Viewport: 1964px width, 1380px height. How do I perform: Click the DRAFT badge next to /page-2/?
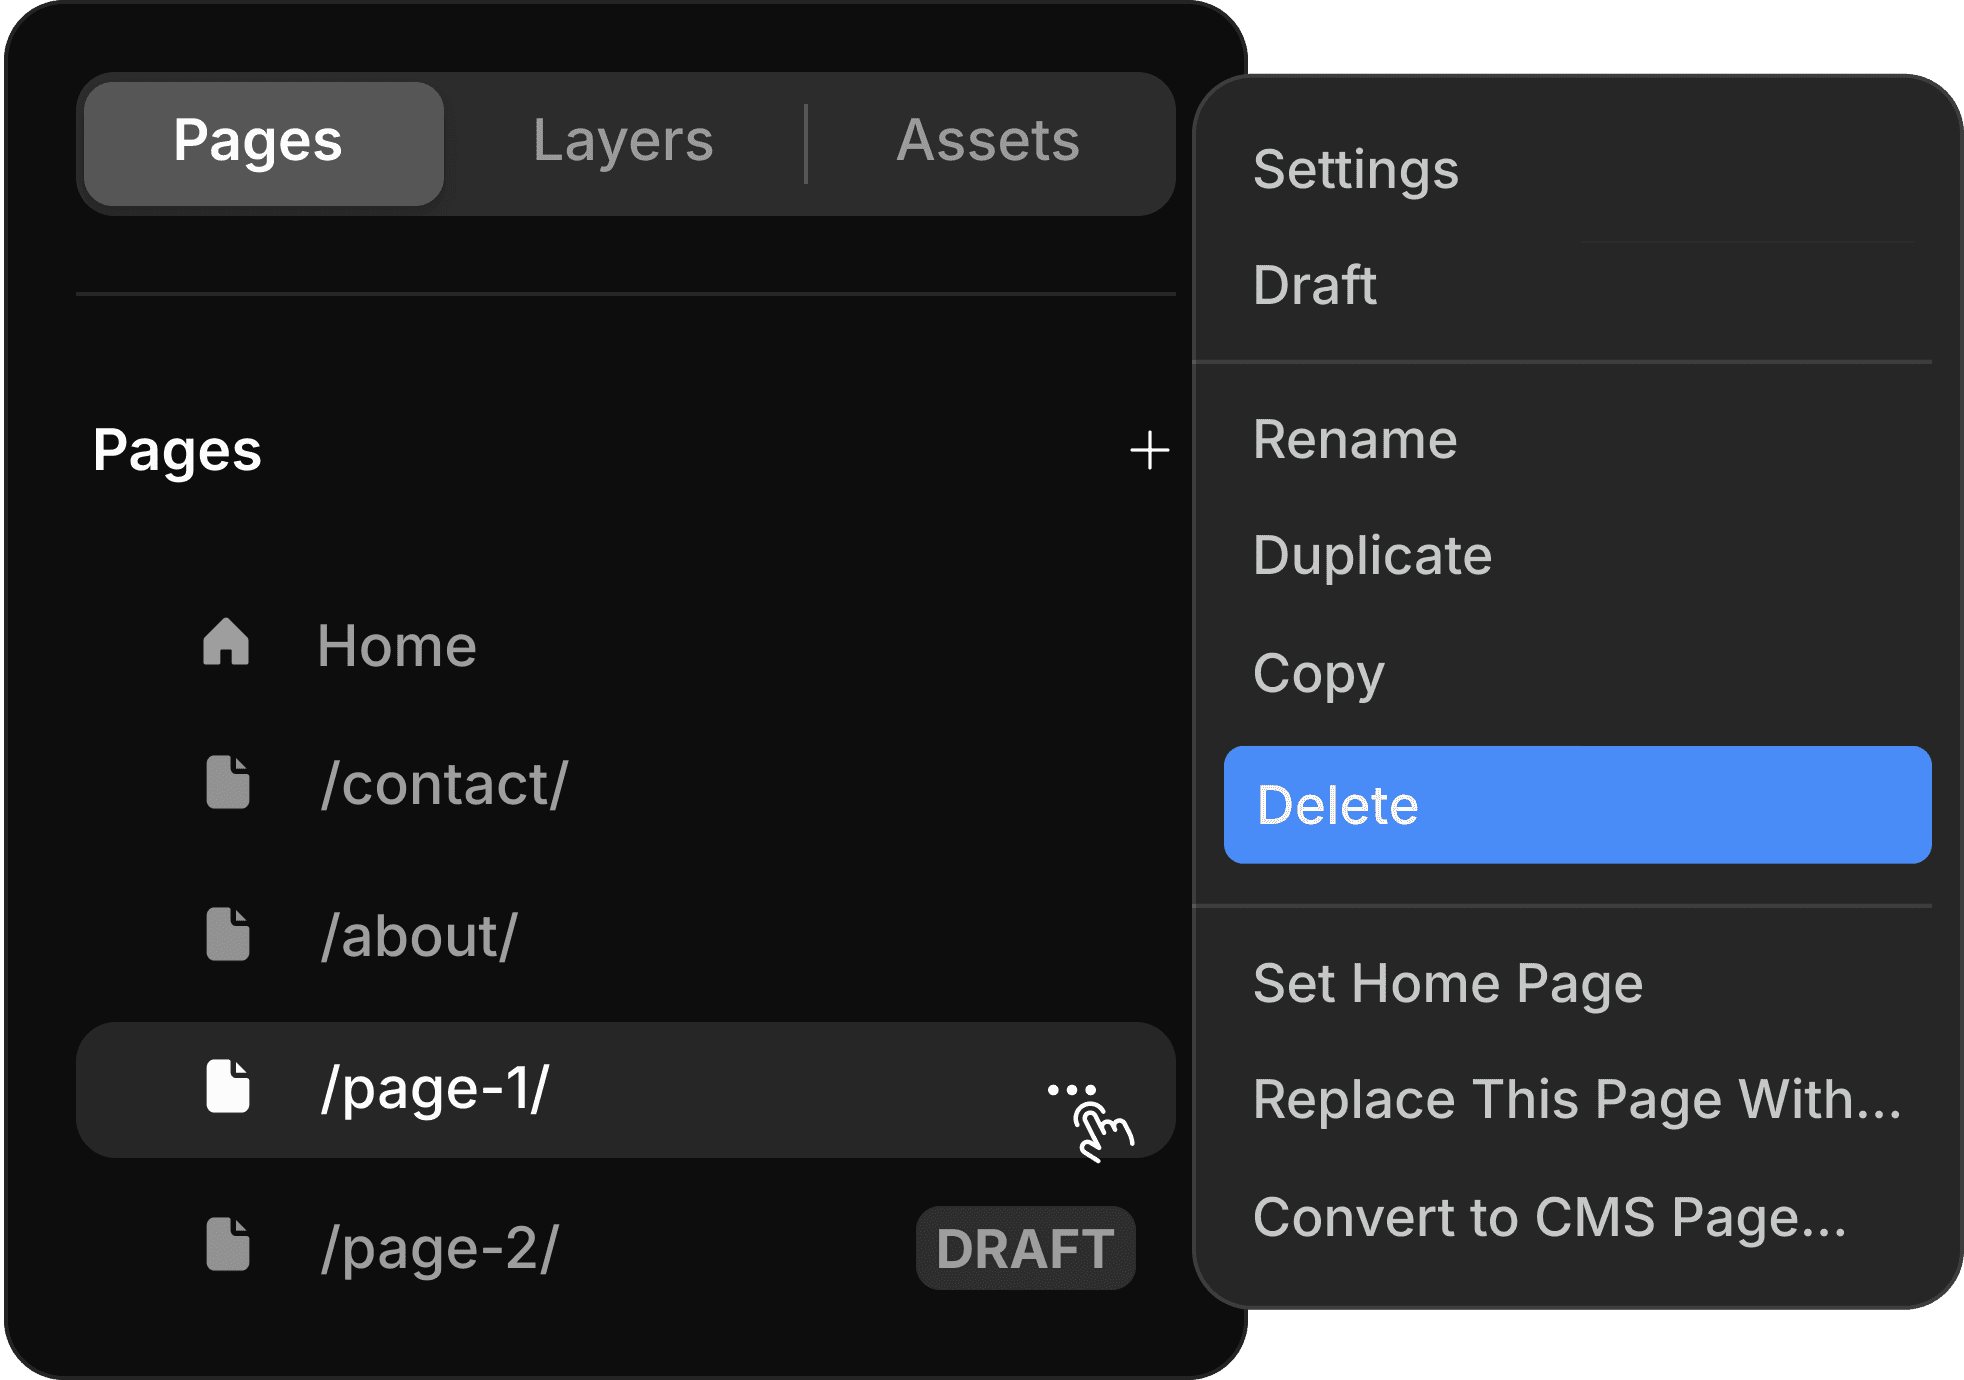coord(1024,1247)
